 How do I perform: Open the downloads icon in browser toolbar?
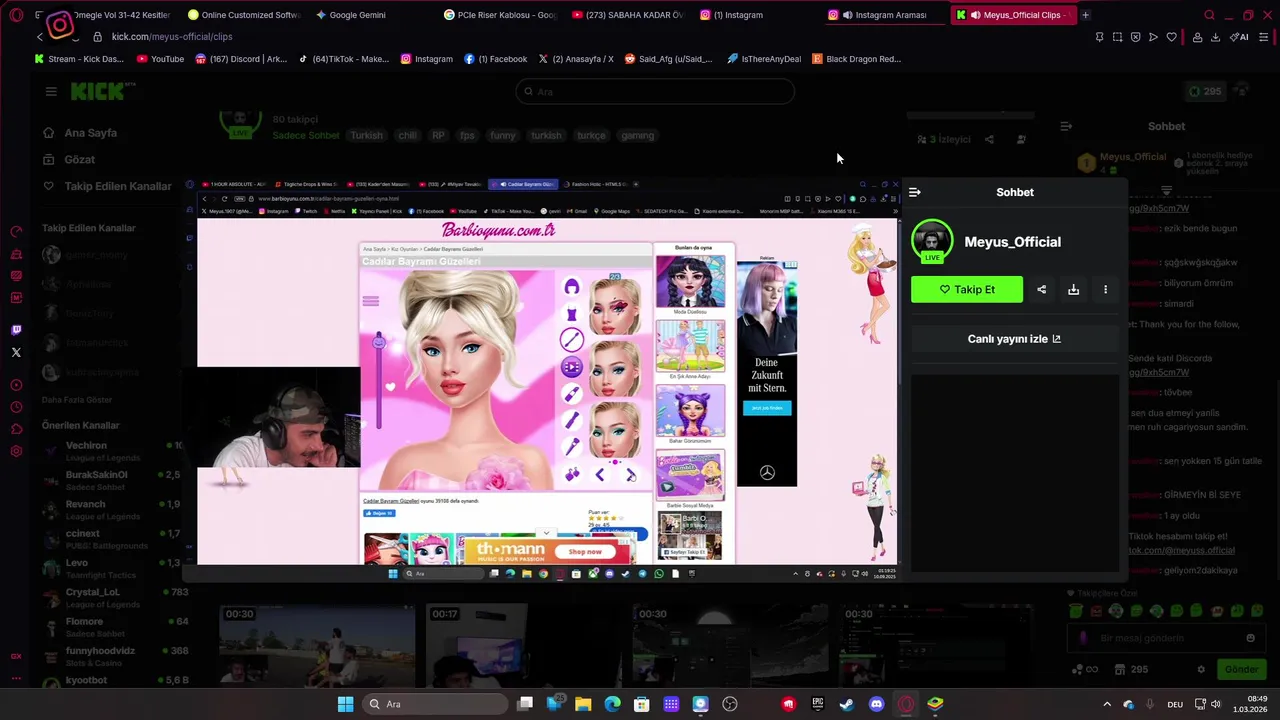(x=1215, y=37)
